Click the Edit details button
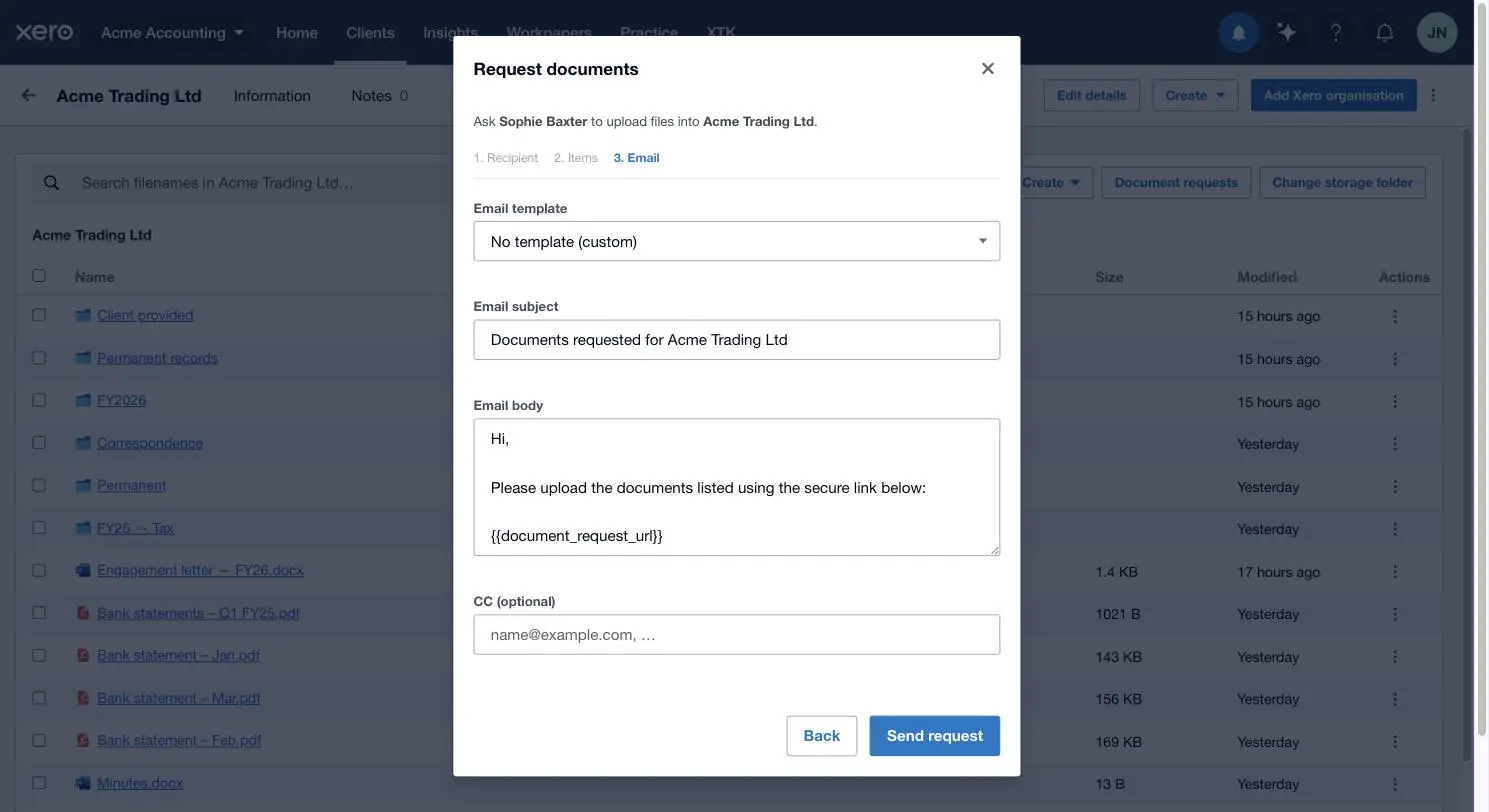 [x=1091, y=96]
